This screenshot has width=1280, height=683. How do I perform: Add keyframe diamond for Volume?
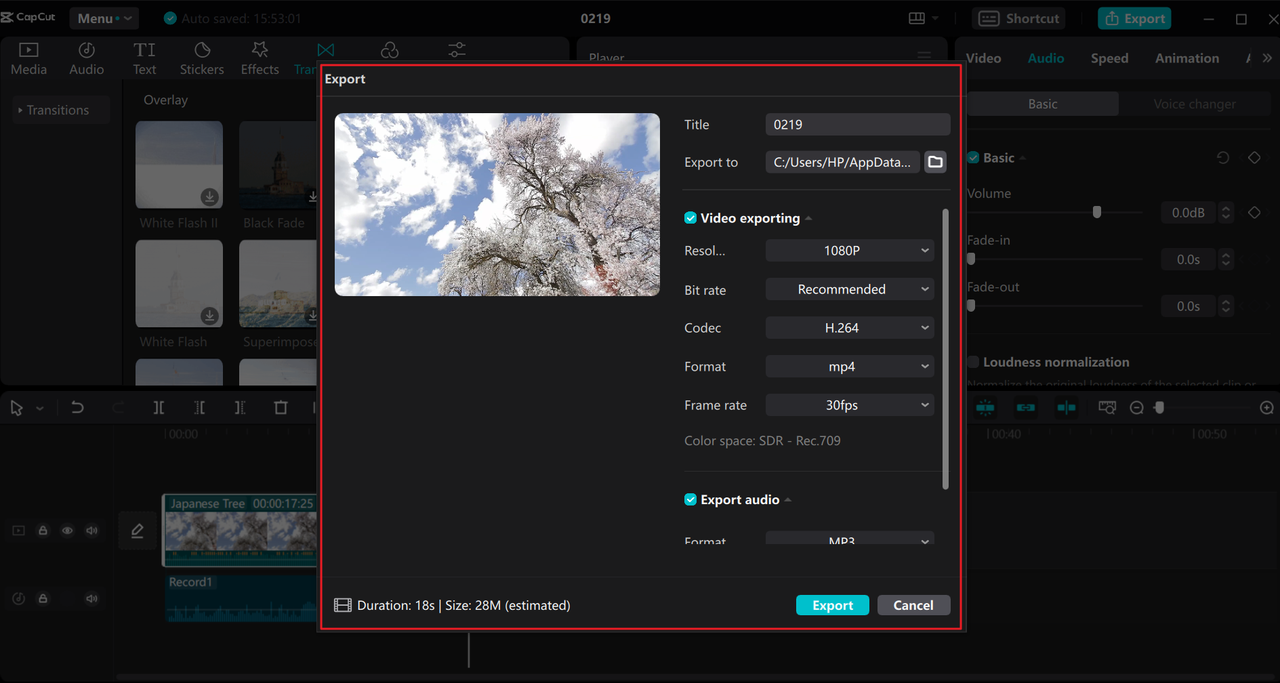(x=1254, y=213)
